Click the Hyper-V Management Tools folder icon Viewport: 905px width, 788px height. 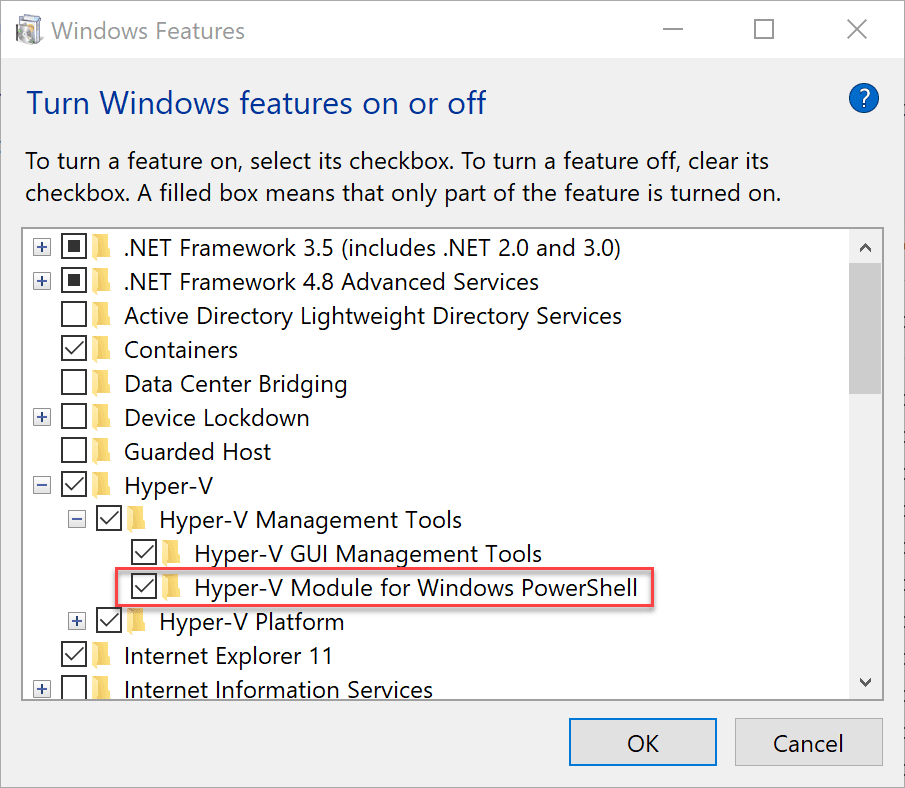click(137, 519)
